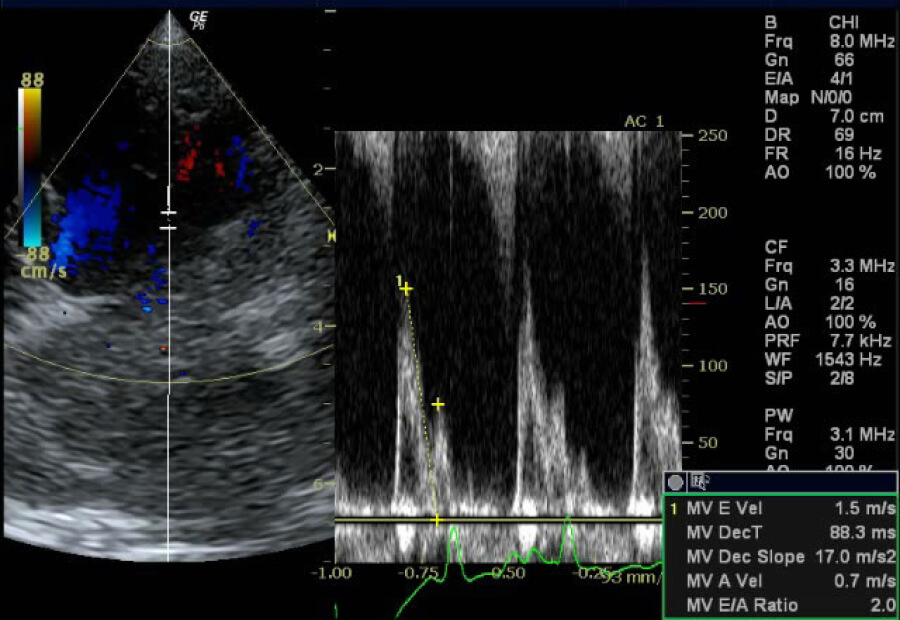Click the mid-slope caliper cross marker

(438, 404)
